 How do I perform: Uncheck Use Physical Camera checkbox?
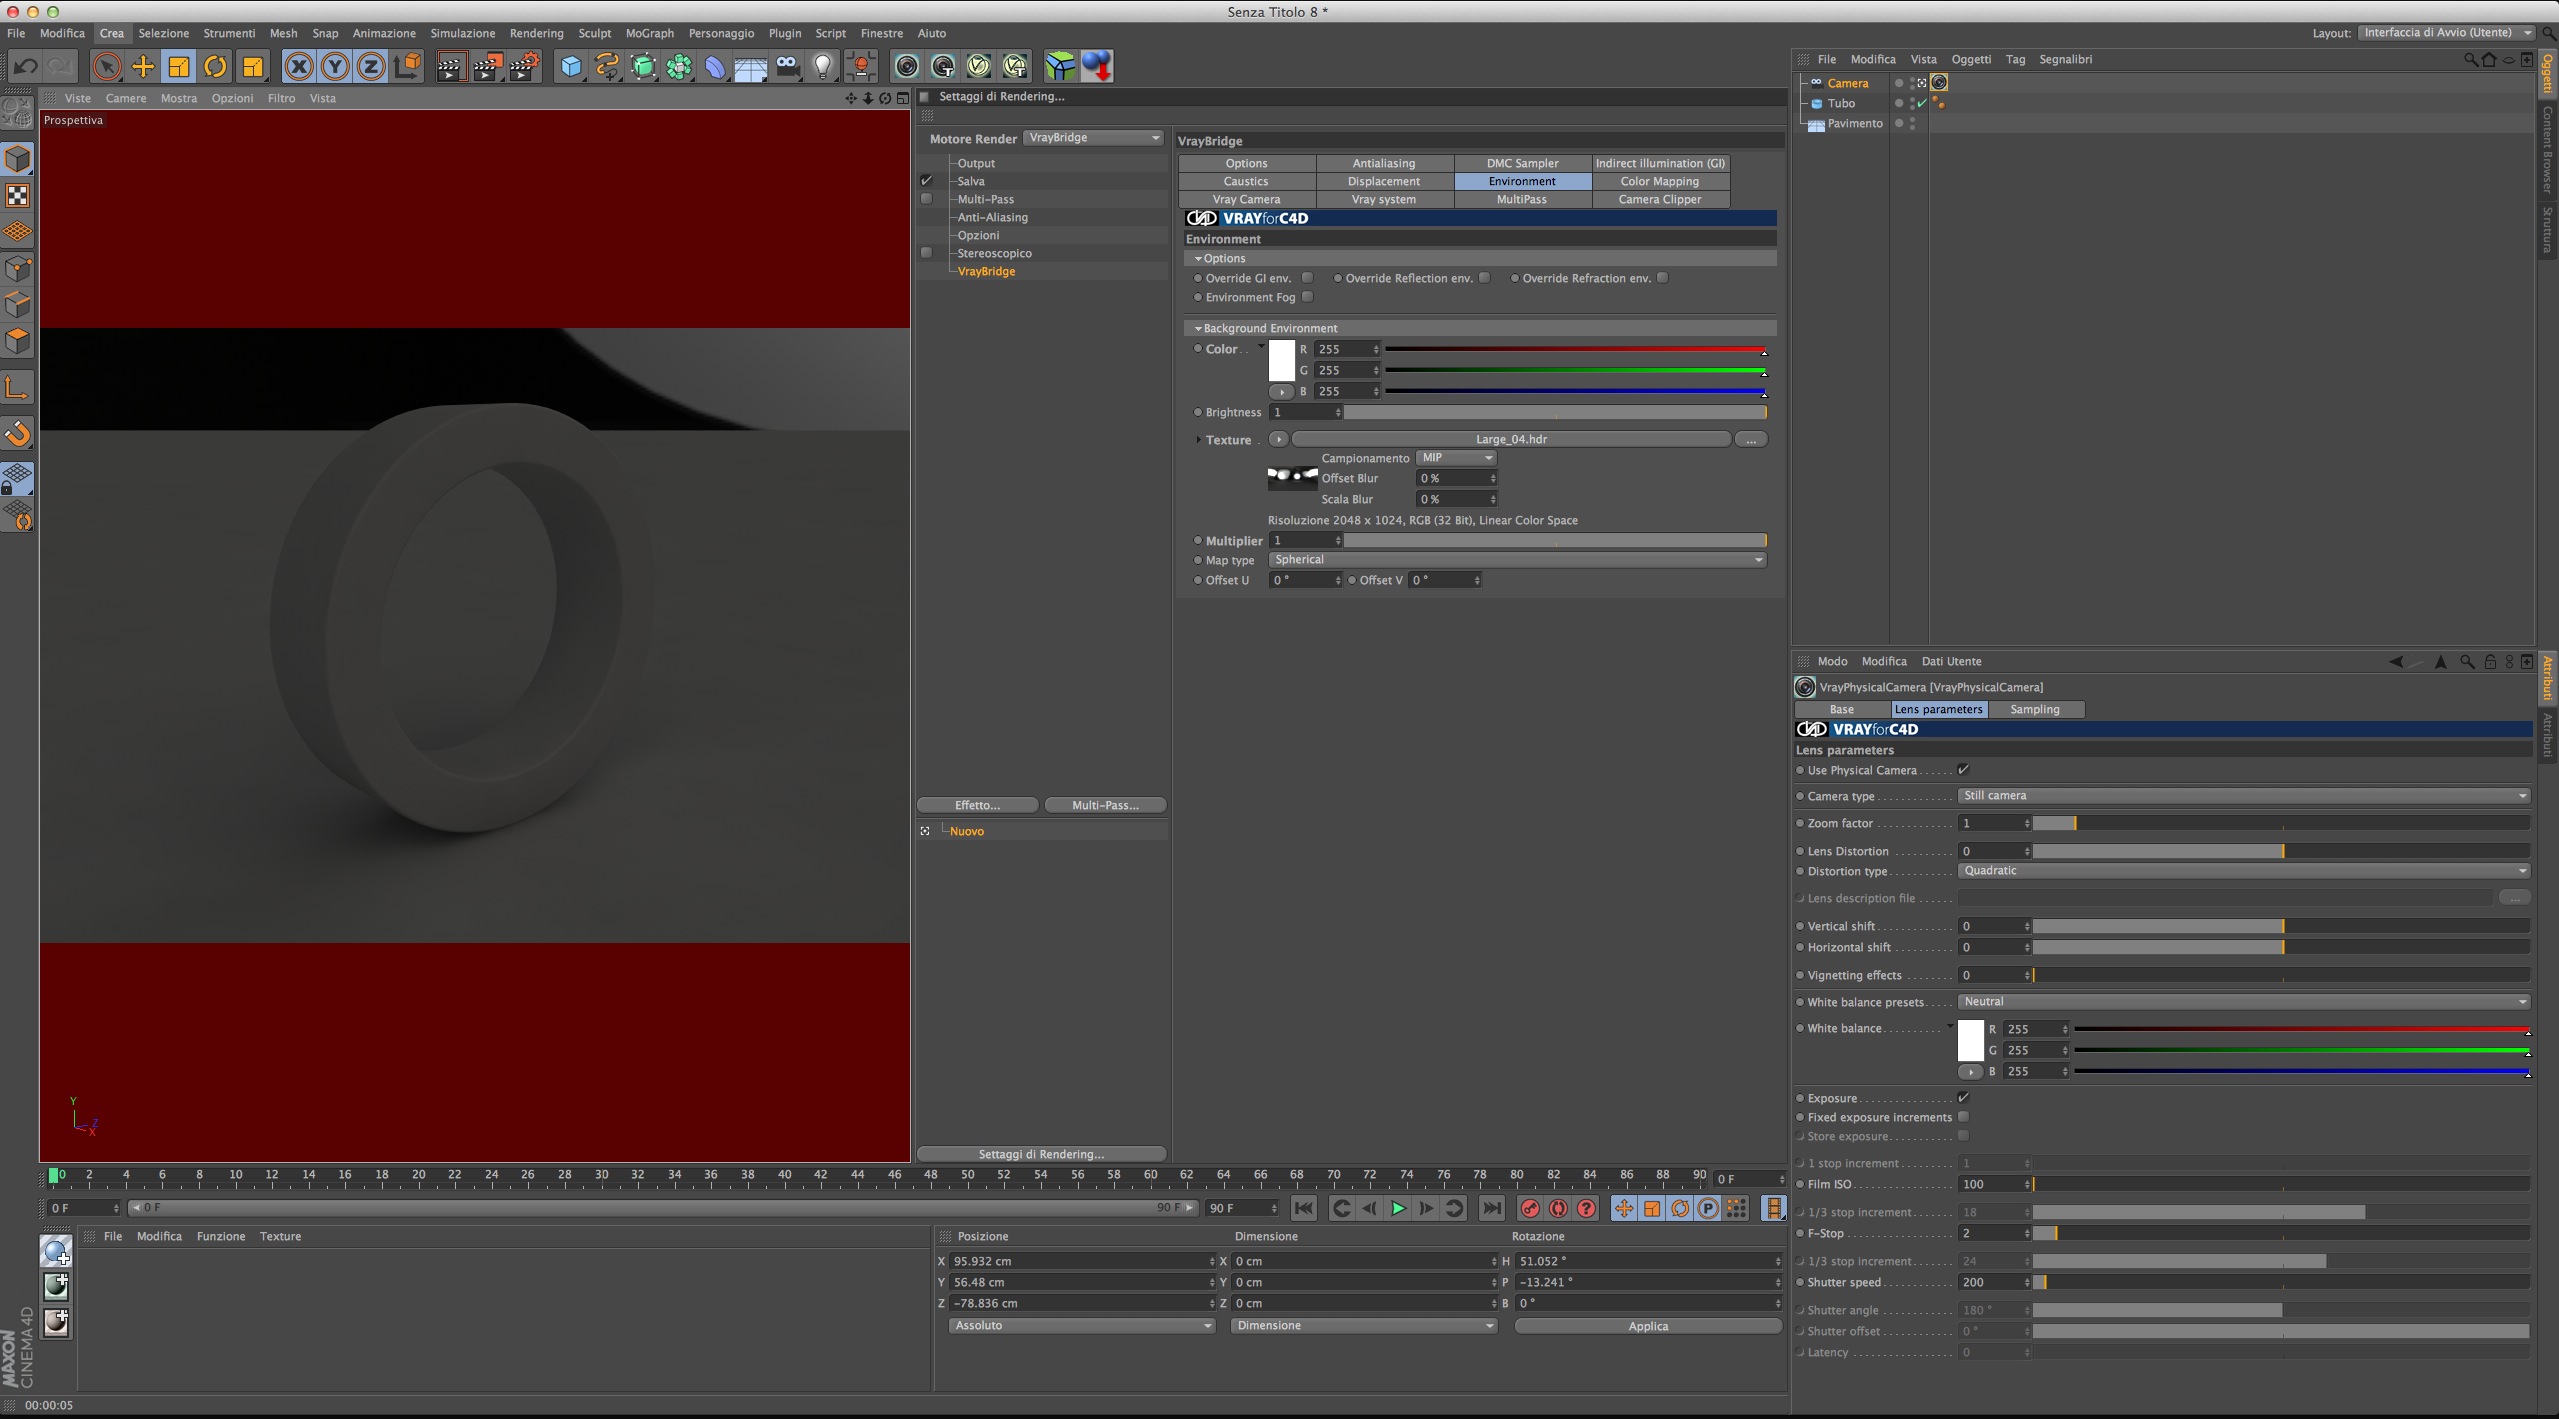pyautogui.click(x=1963, y=770)
